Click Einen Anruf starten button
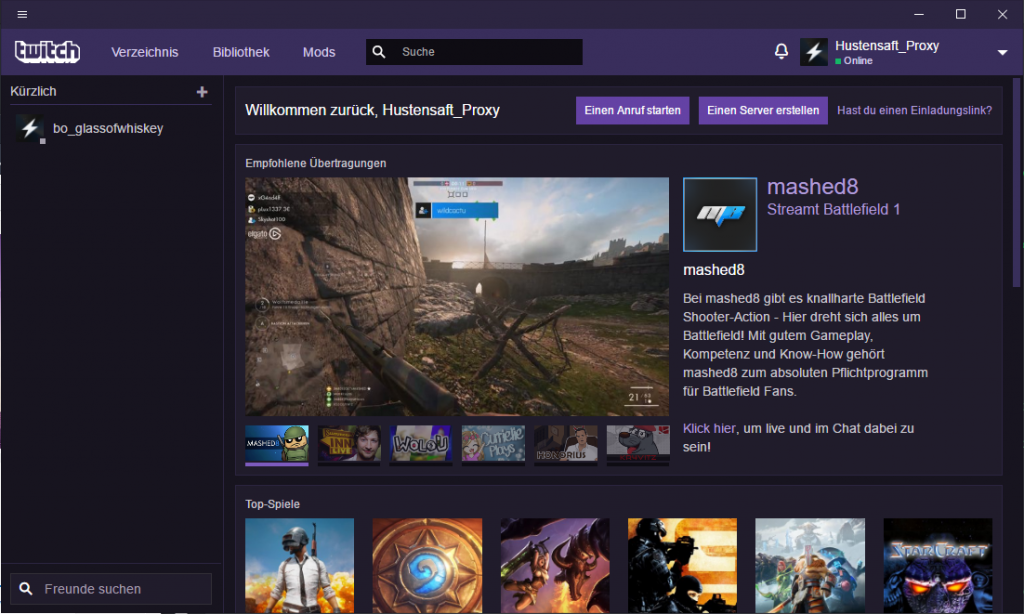 [x=632, y=110]
